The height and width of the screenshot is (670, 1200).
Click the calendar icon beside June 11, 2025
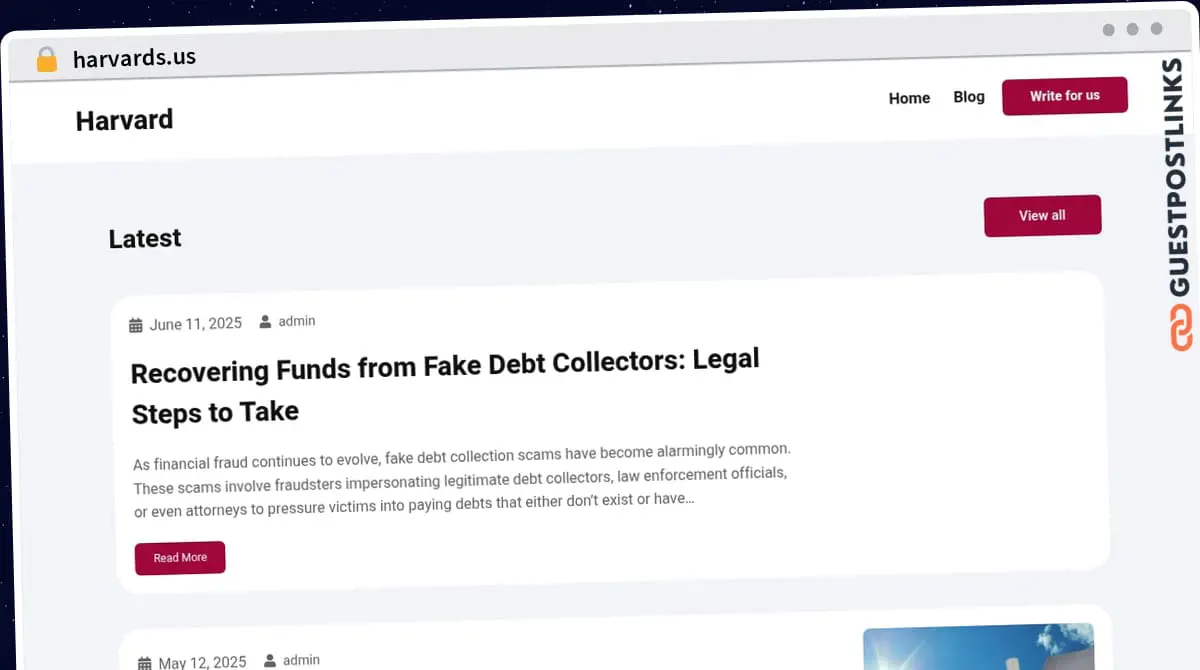click(136, 325)
